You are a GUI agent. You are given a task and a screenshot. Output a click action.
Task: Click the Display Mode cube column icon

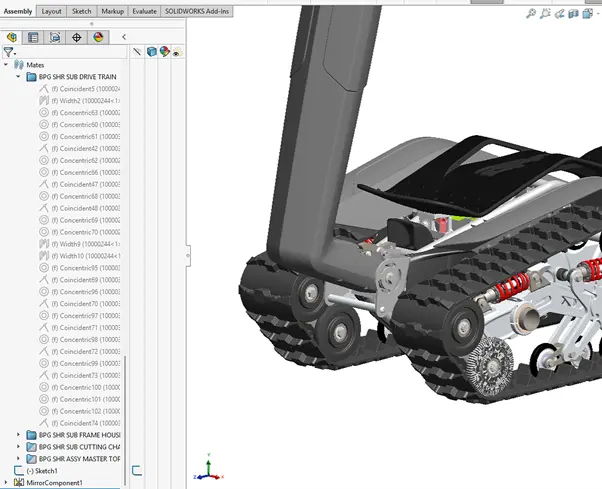[x=152, y=51]
